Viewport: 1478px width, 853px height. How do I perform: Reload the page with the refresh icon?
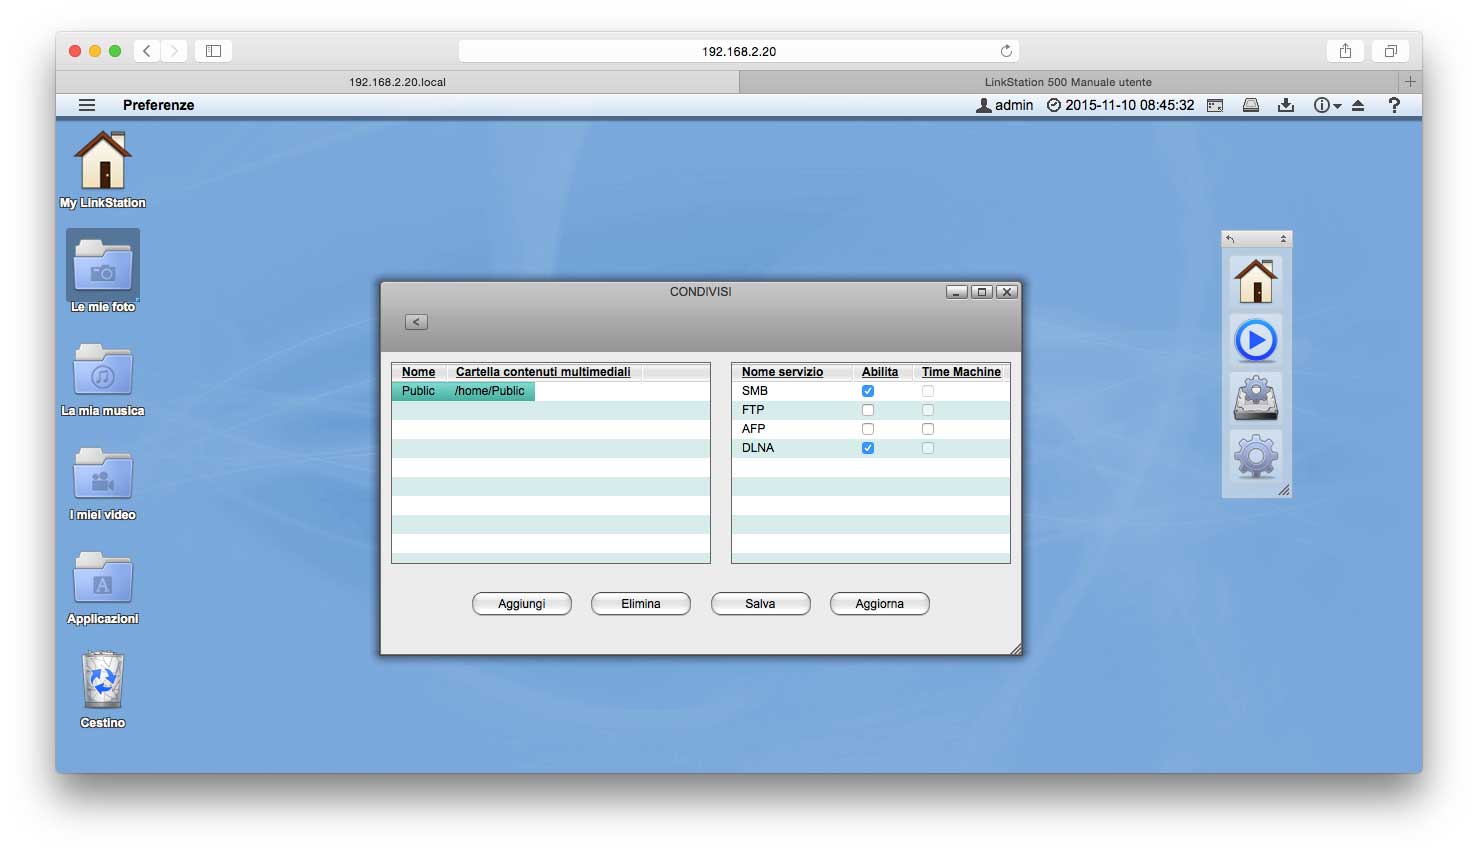coord(1006,51)
